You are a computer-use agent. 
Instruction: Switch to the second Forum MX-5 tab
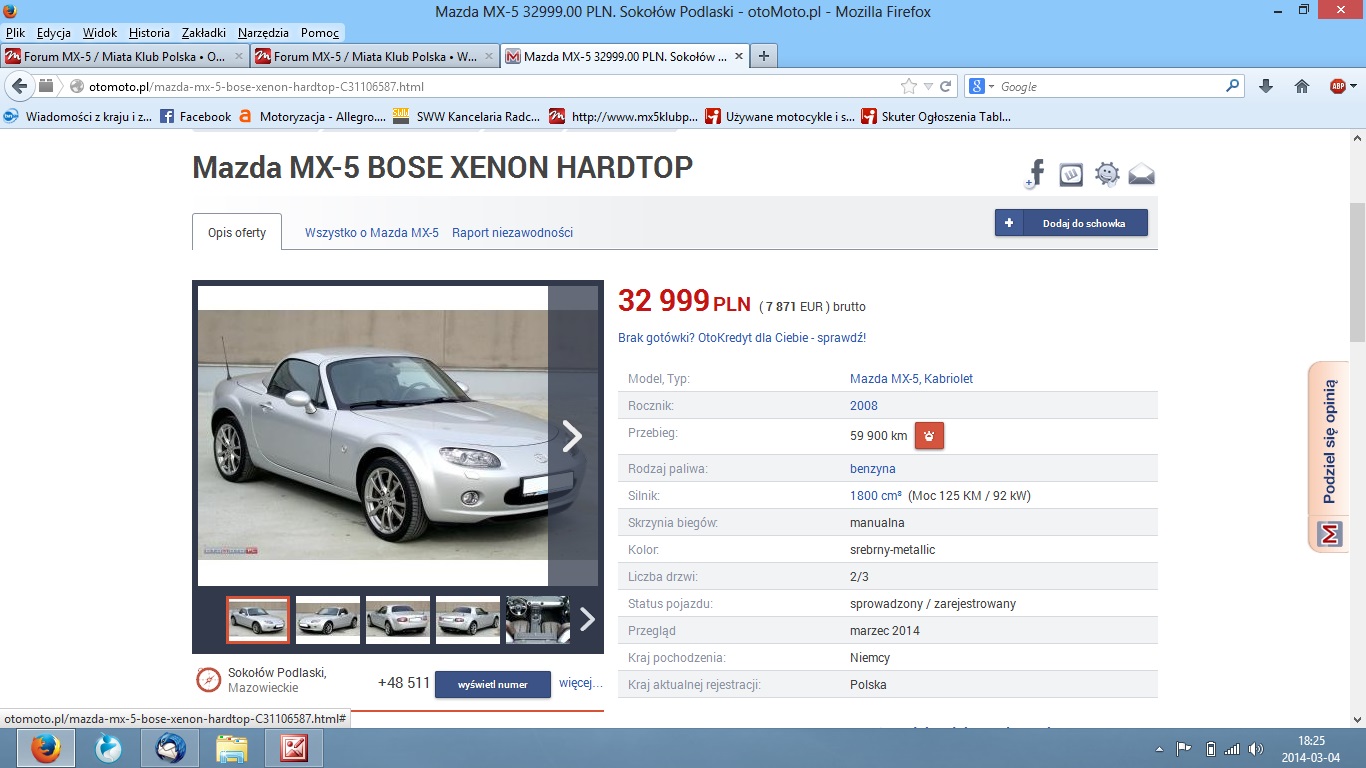pyautogui.click(x=375, y=56)
